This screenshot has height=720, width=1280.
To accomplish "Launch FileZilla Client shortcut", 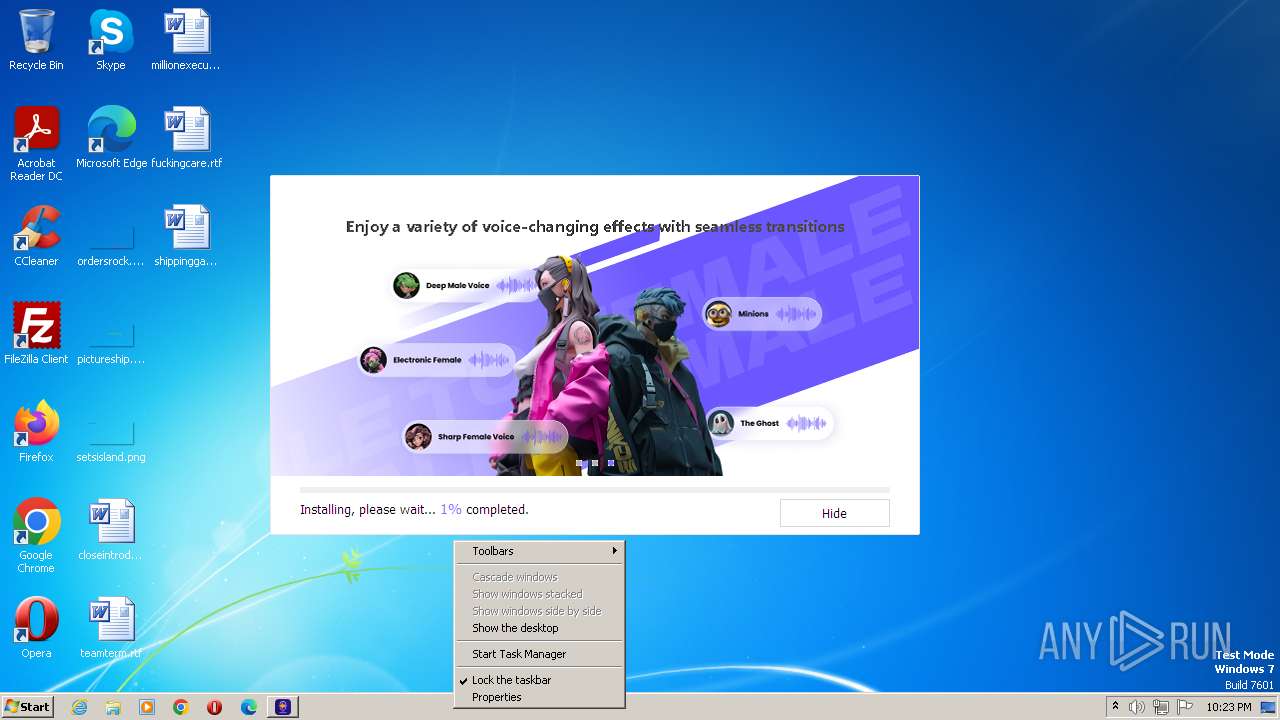I will coord(36,334).
